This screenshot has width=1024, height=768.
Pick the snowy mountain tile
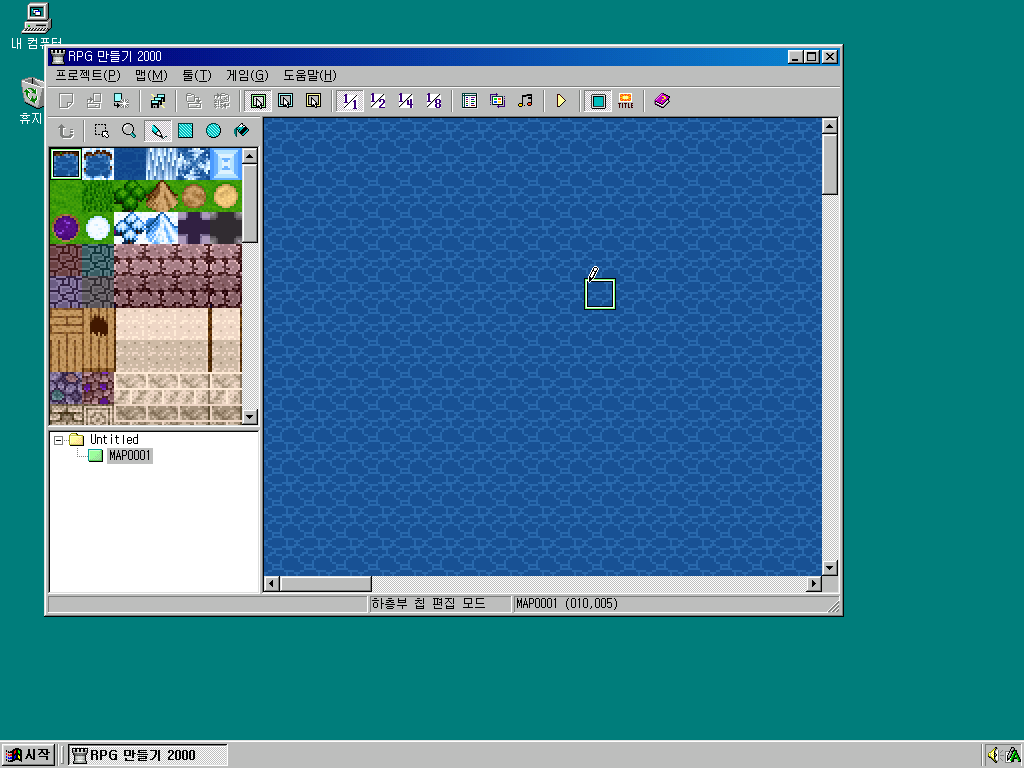tap(162, 228)
